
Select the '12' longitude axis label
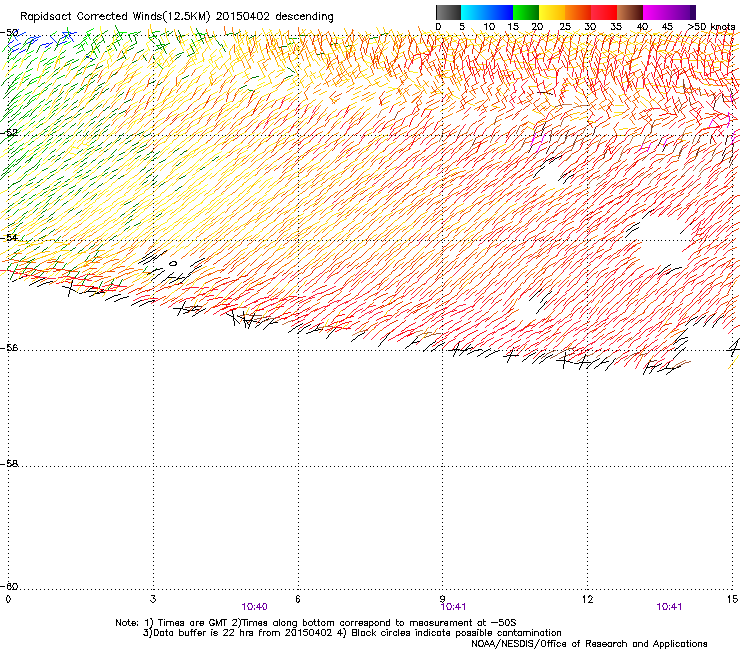587,599
